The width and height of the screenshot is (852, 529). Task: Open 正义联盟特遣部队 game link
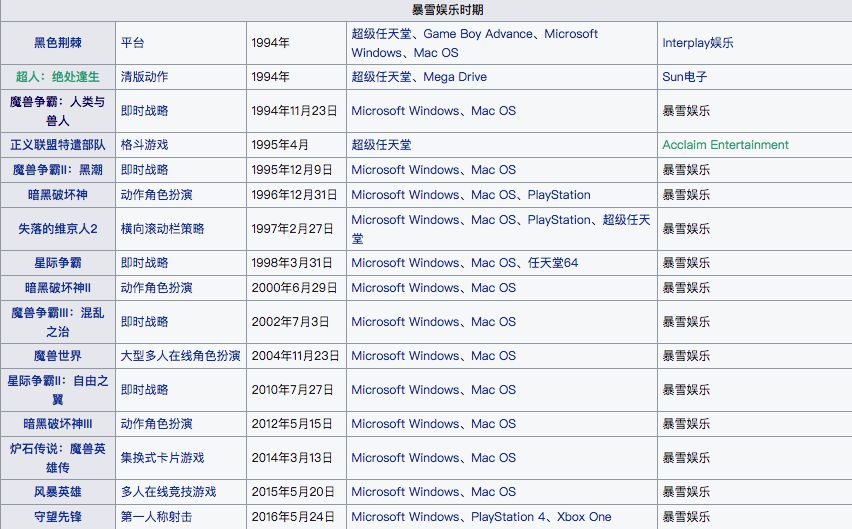pyautogui.click(x=58, y=145)
